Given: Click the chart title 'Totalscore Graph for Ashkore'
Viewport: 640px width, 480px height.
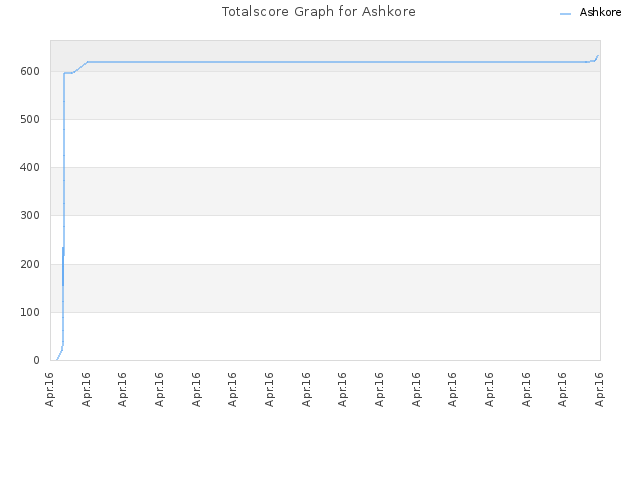Looking at the screenshot, I should coord(318,12).
